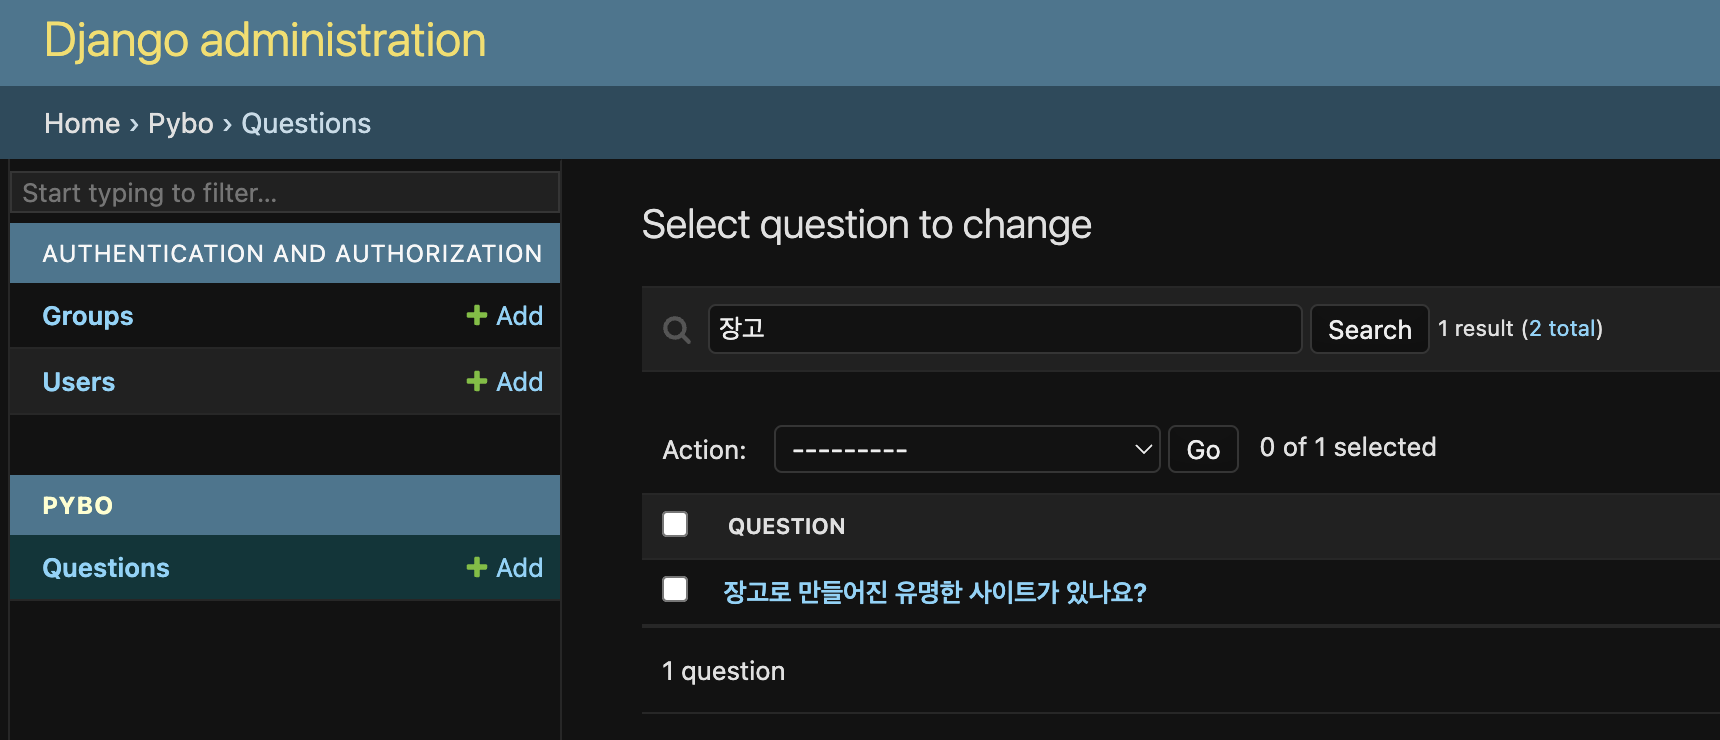Click the search box containing 장고
This screenshot has height=740, width=1720.
[1004, 329]
